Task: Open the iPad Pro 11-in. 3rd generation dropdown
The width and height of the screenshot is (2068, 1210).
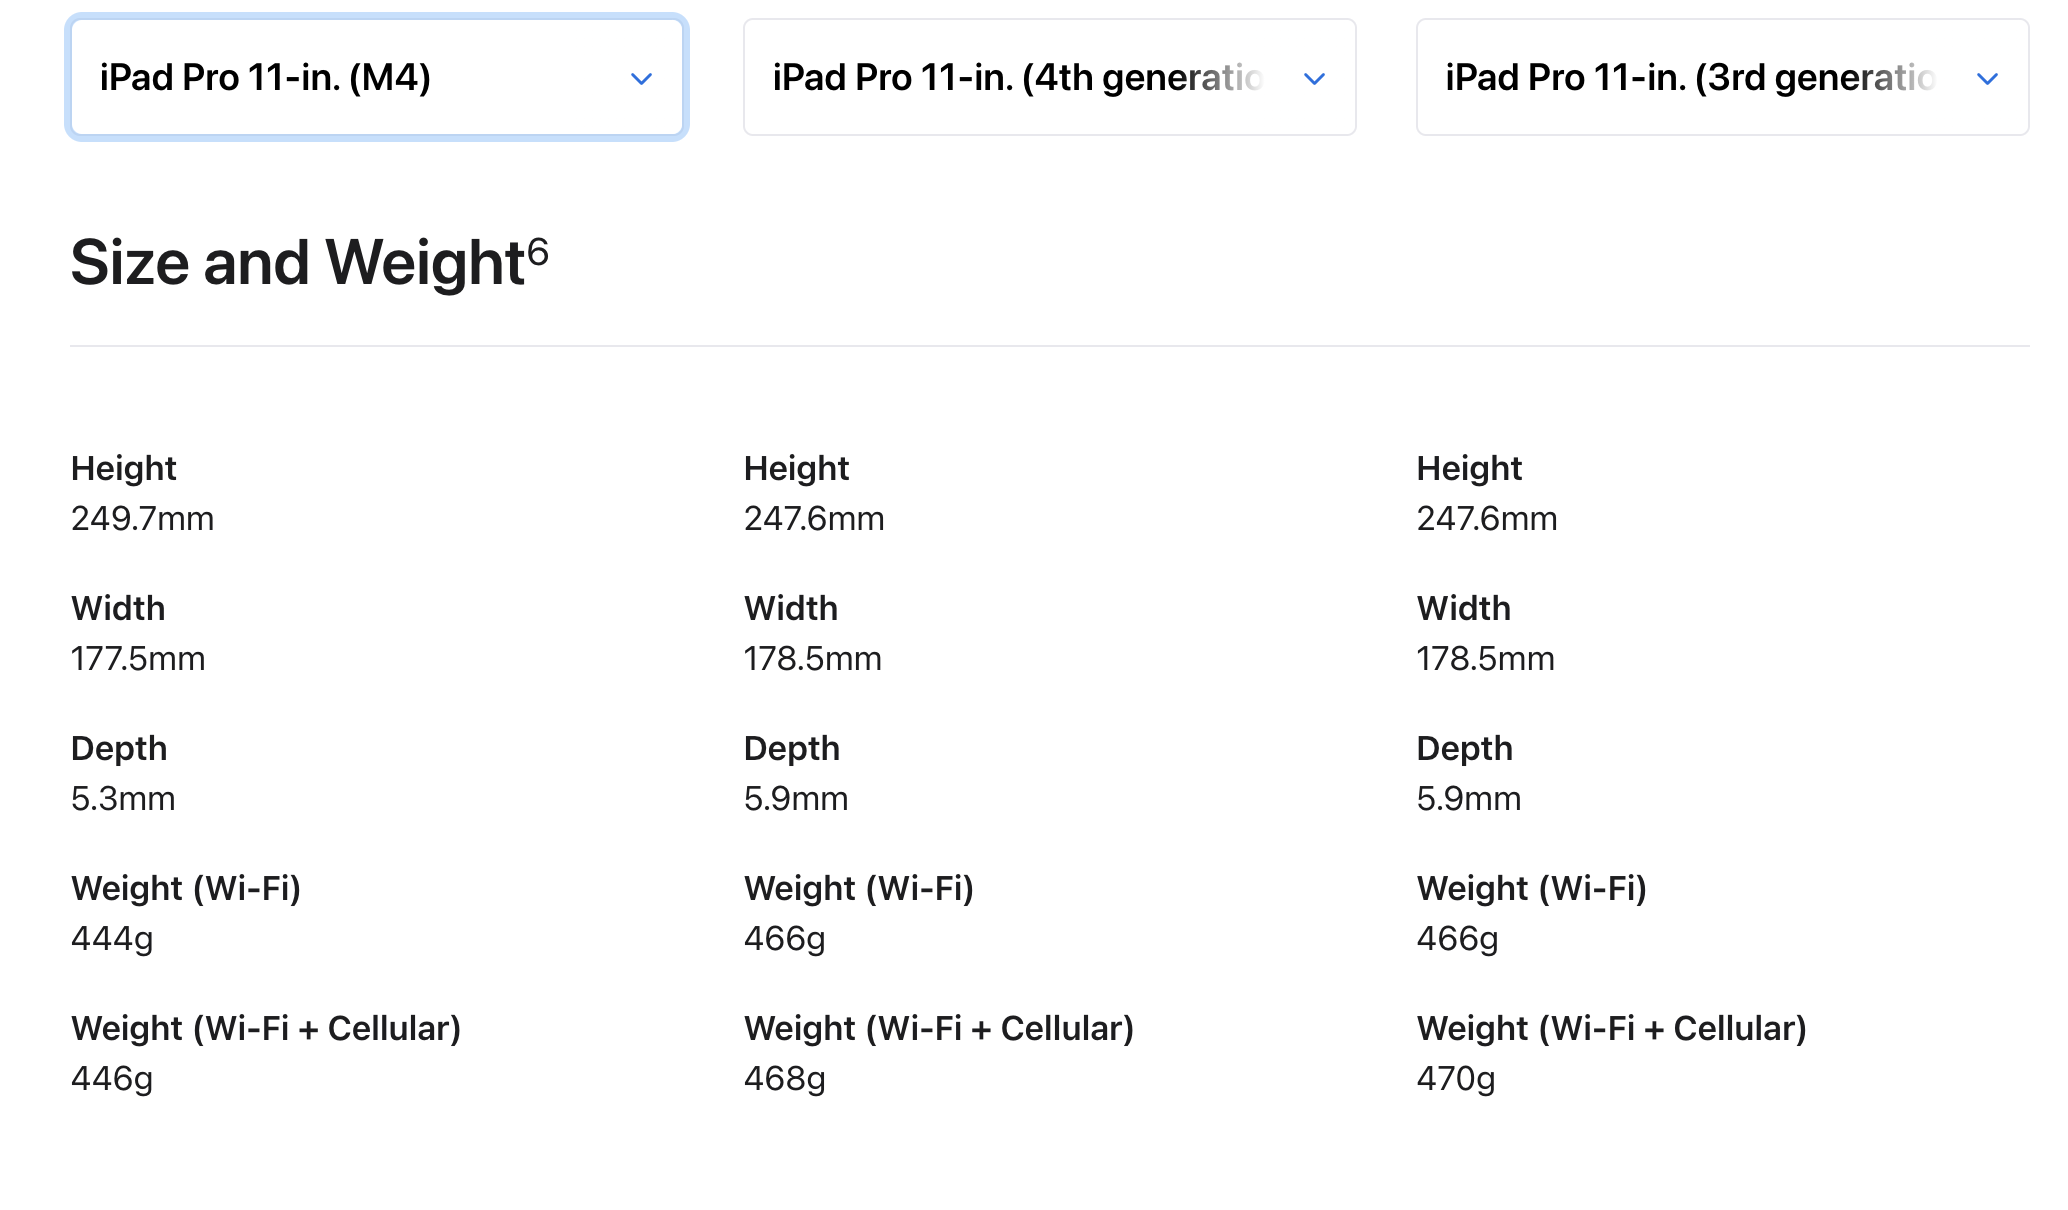Action: (x=1723, y=77)
